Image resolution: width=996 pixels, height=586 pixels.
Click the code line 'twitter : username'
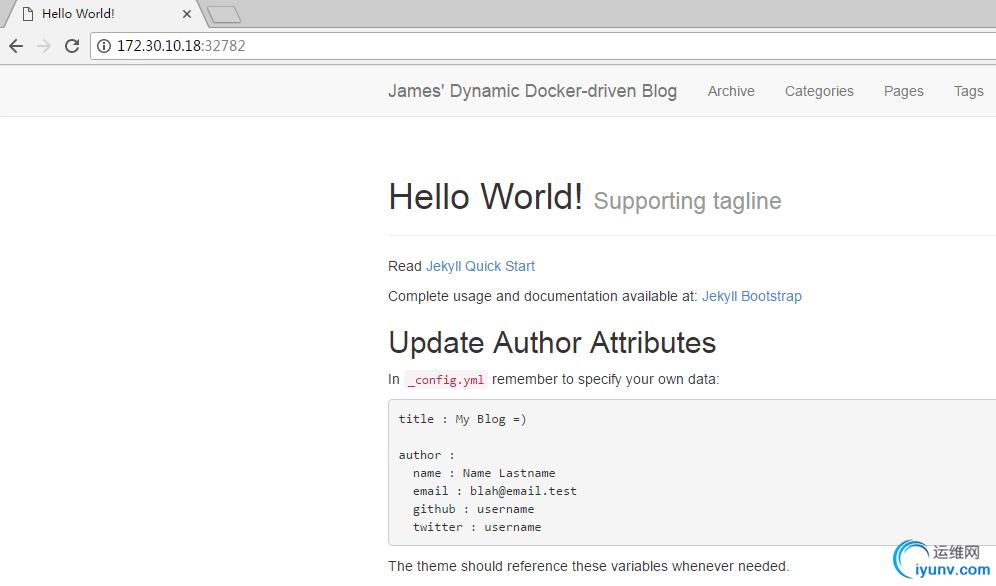coord(477,527)
